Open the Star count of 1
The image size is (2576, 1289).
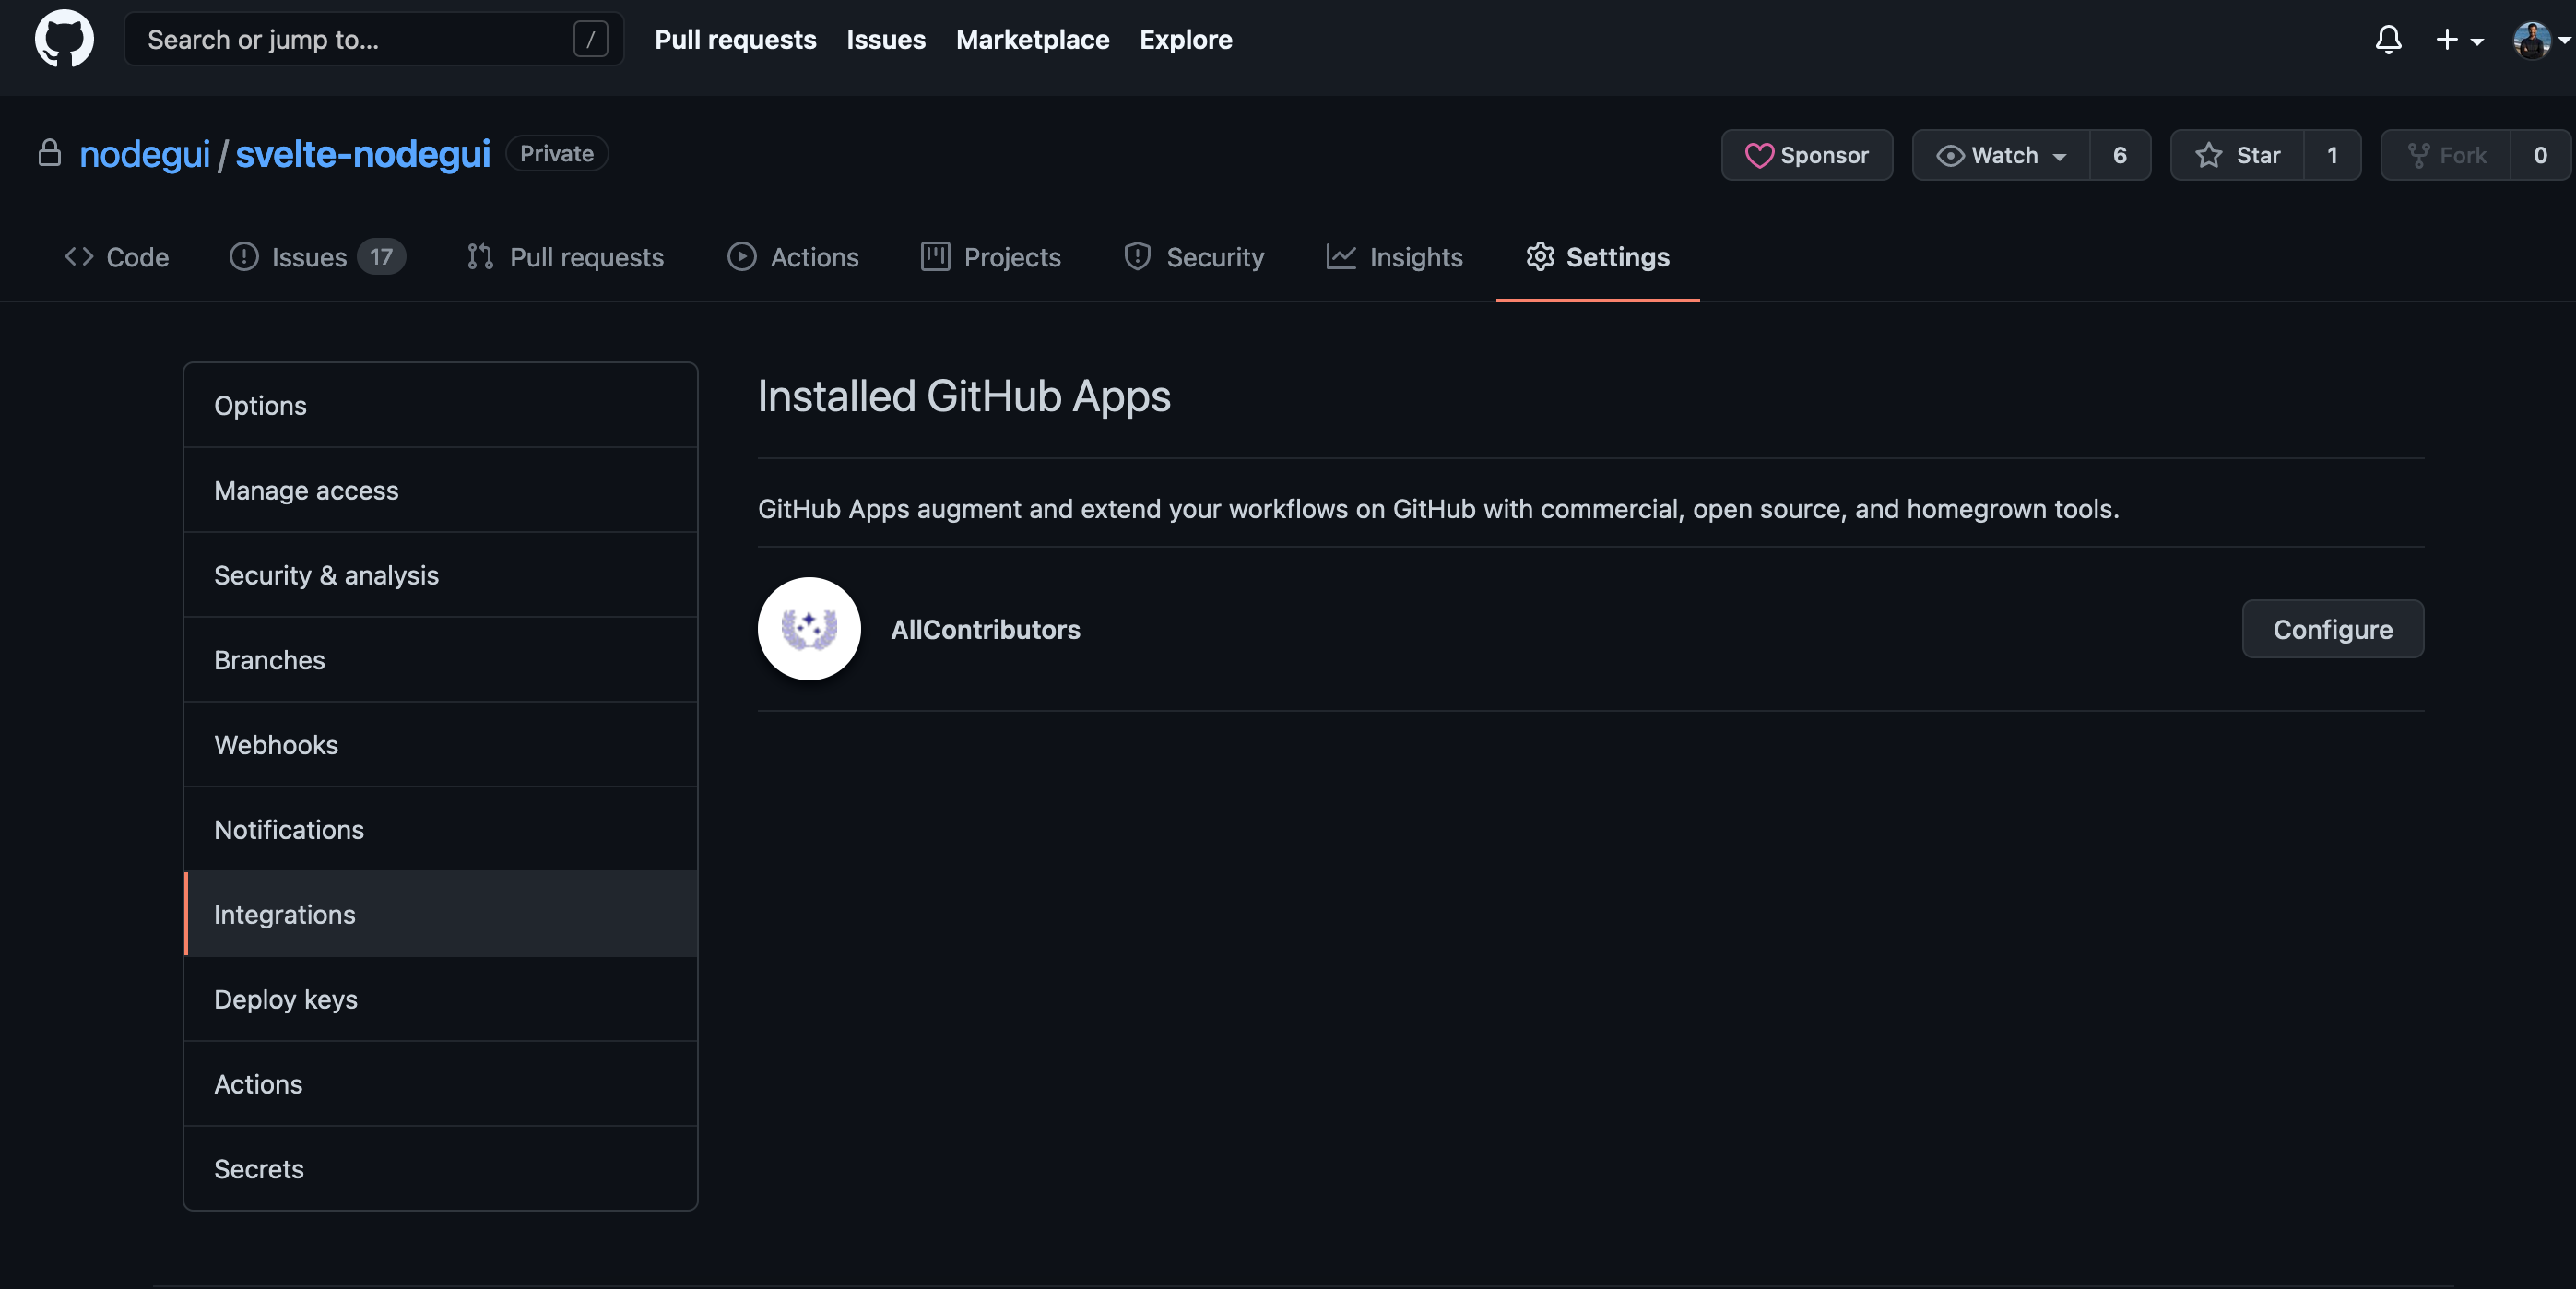click(2331, 155)
